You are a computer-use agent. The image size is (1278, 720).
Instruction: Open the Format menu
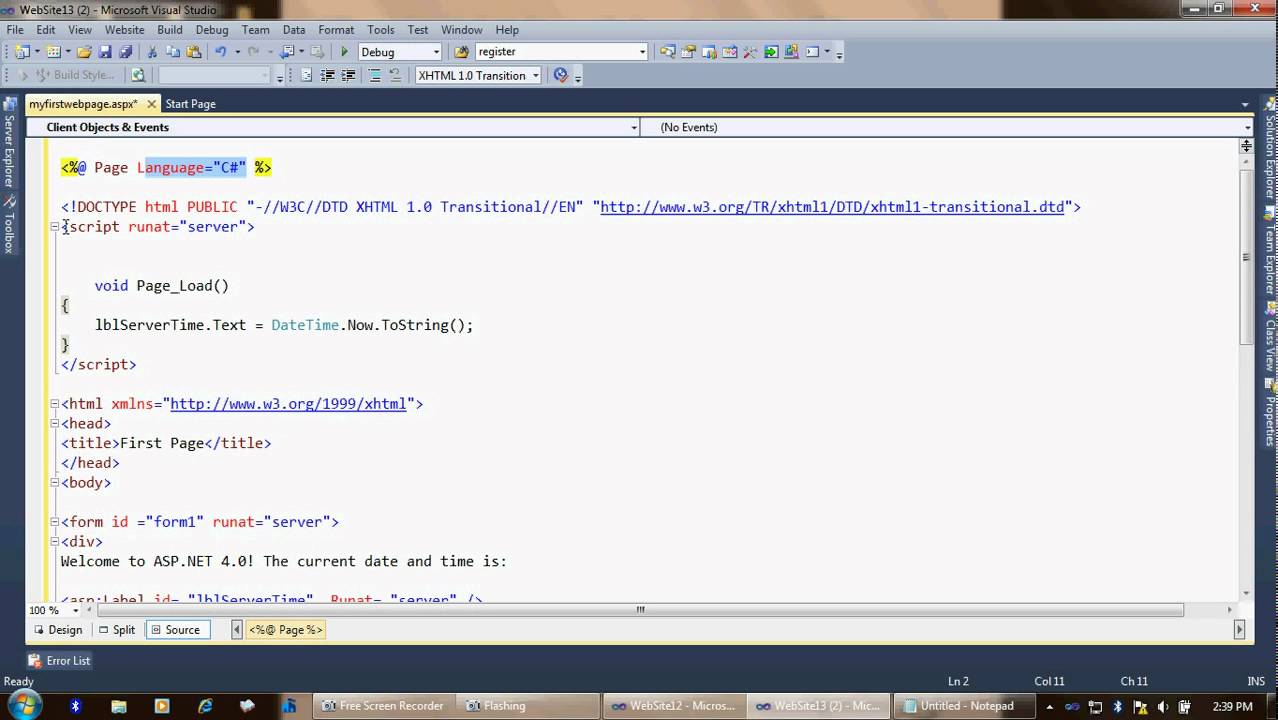coord(336,30)
